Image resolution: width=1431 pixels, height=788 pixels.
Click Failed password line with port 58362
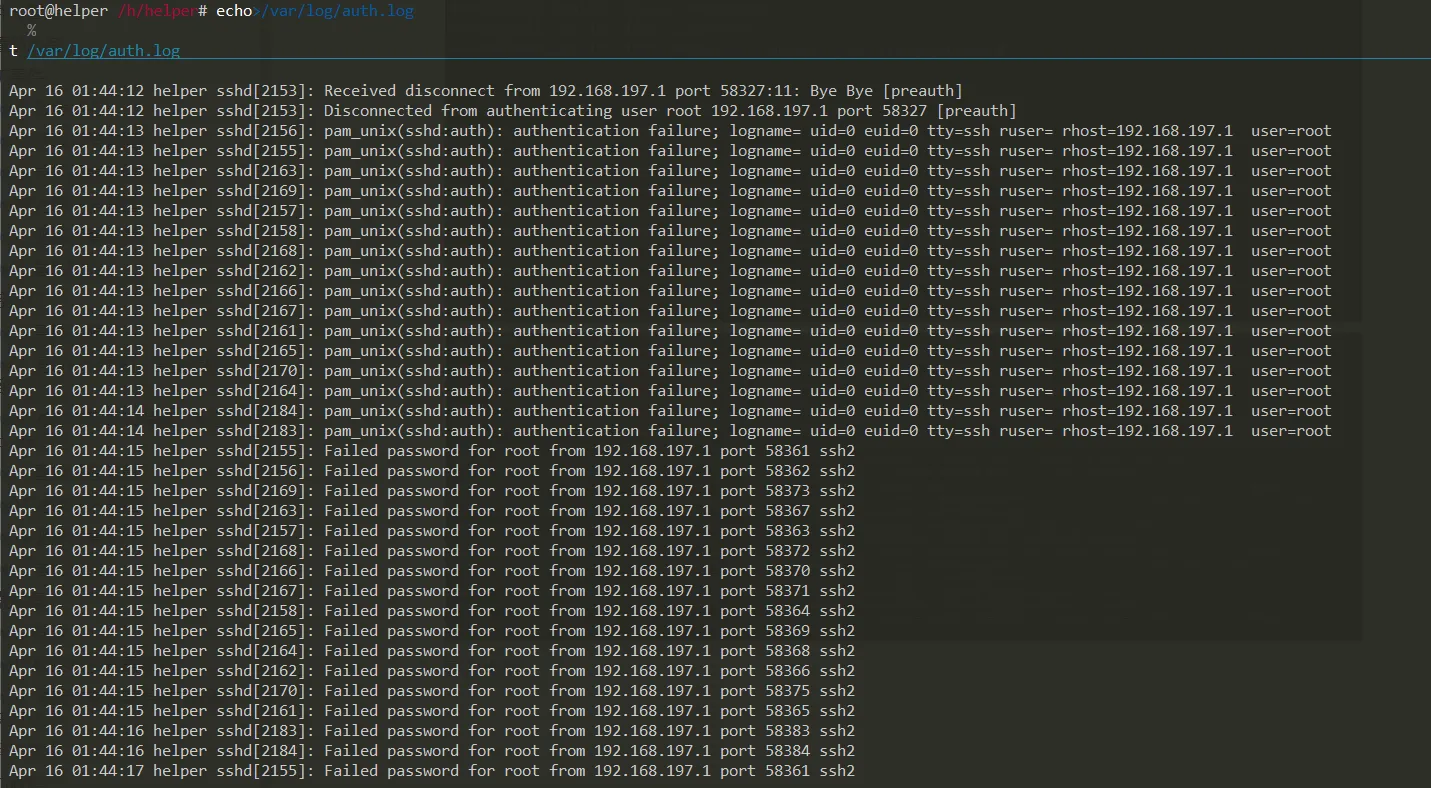point(432,471)
